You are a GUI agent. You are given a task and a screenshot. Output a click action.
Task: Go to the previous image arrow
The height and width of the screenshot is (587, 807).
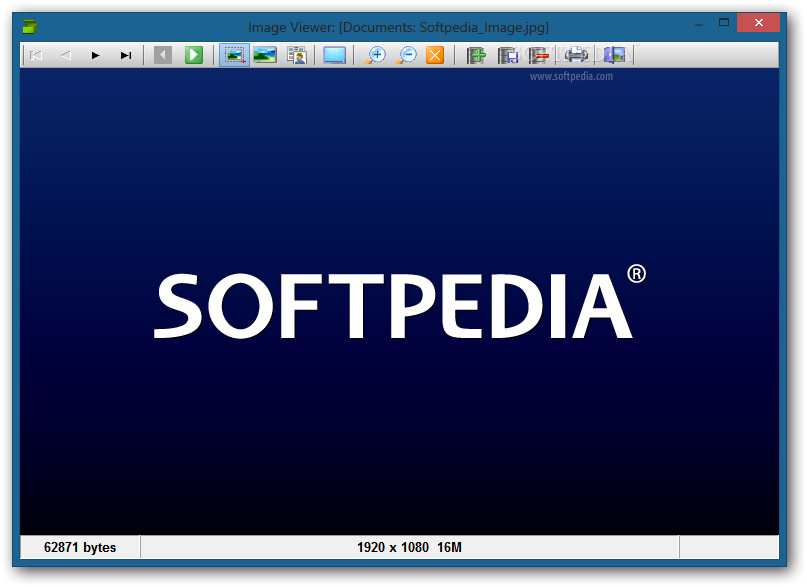tap(66, 55)
